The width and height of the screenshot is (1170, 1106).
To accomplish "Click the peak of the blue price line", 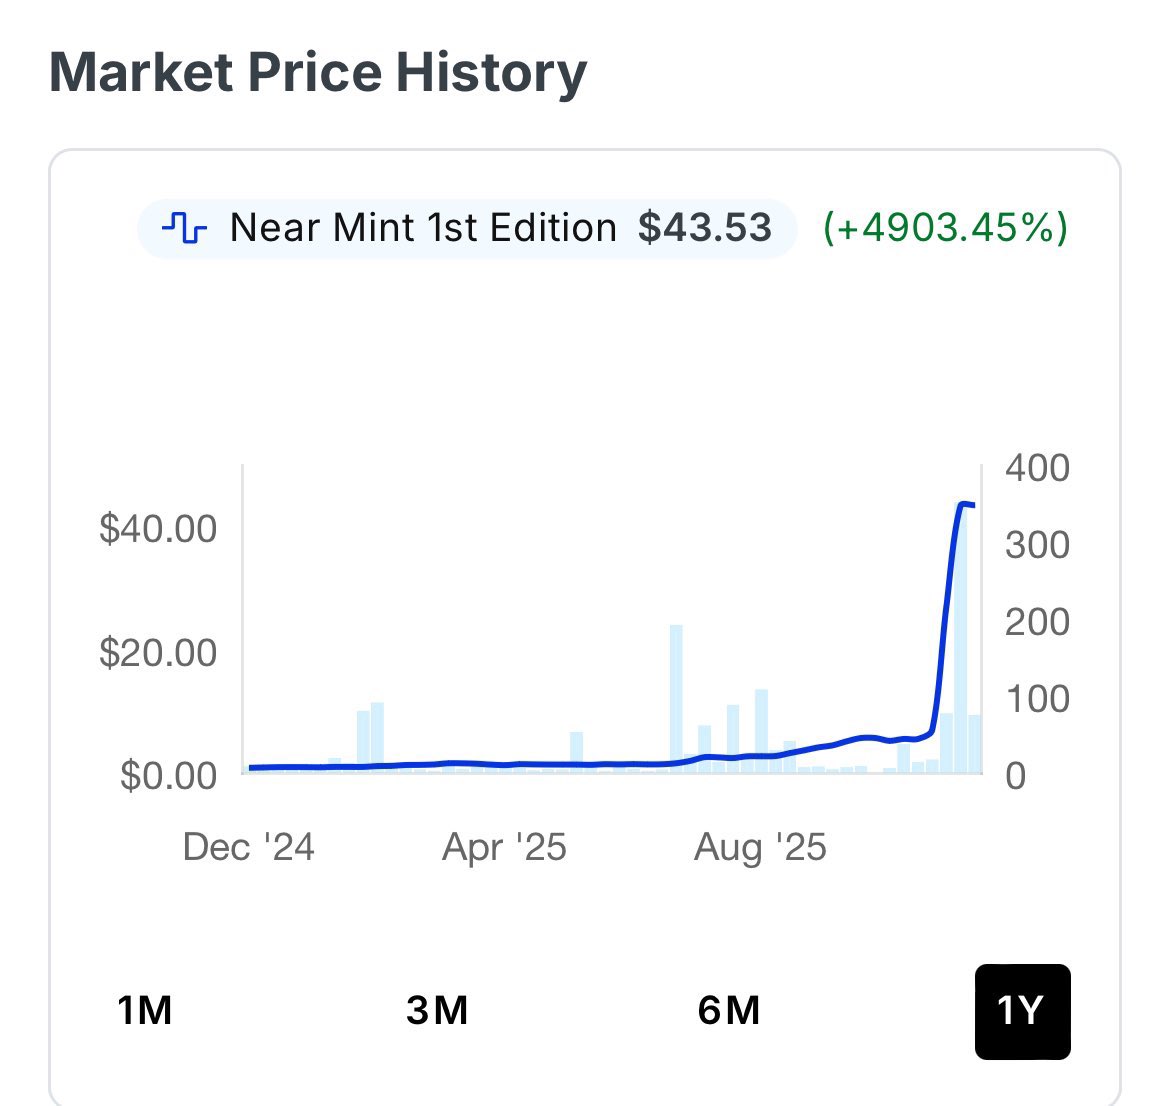I will (x=964, y=504).
